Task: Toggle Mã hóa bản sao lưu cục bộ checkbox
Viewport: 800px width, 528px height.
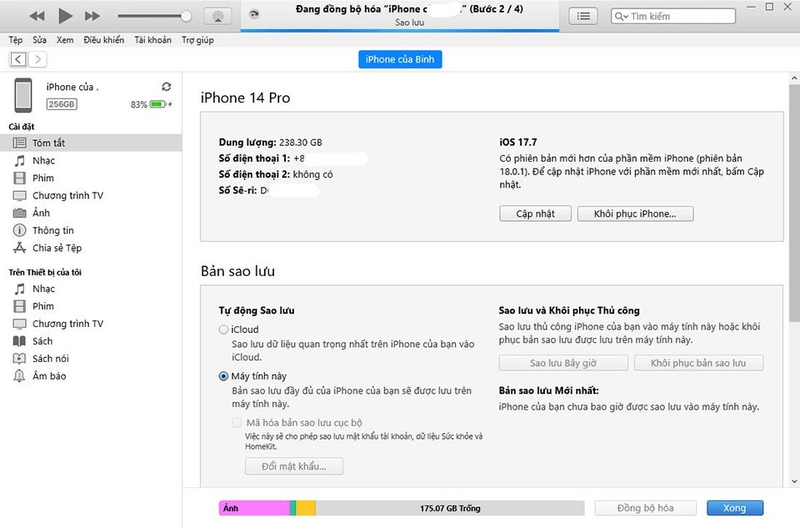Action: coord(237,422)
